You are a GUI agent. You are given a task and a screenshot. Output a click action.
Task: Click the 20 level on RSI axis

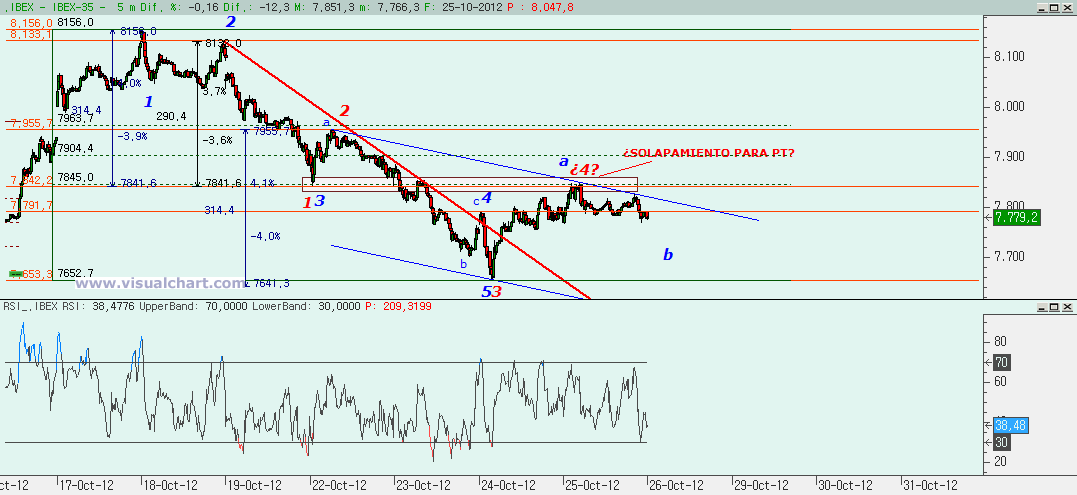[1001, 461]
